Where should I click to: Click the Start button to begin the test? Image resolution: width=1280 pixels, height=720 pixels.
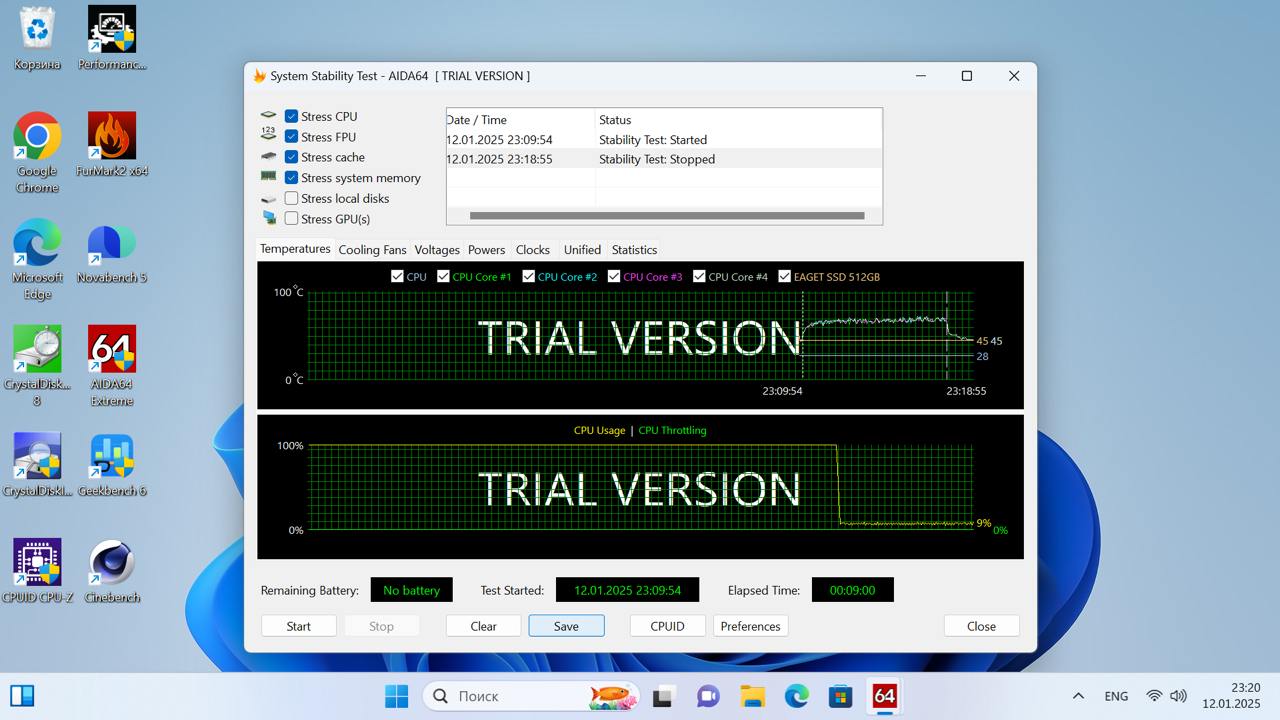point(299,626)
